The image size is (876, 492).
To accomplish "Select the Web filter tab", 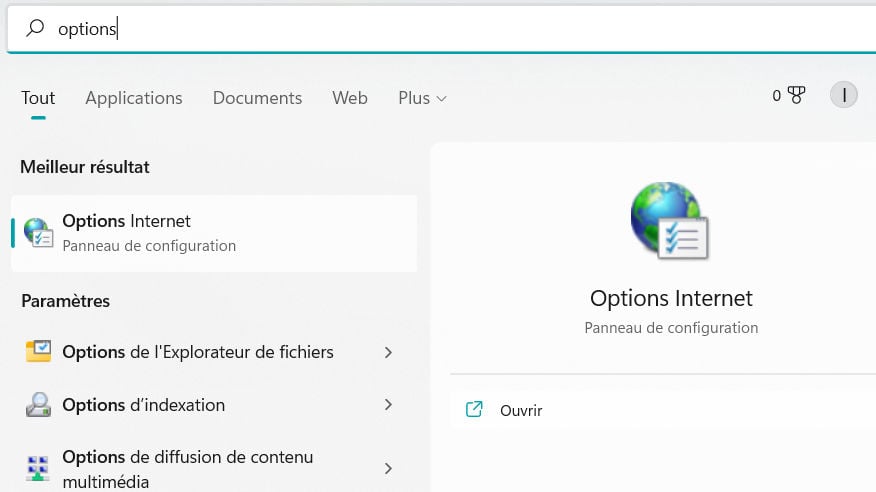I will coord(350,98).
